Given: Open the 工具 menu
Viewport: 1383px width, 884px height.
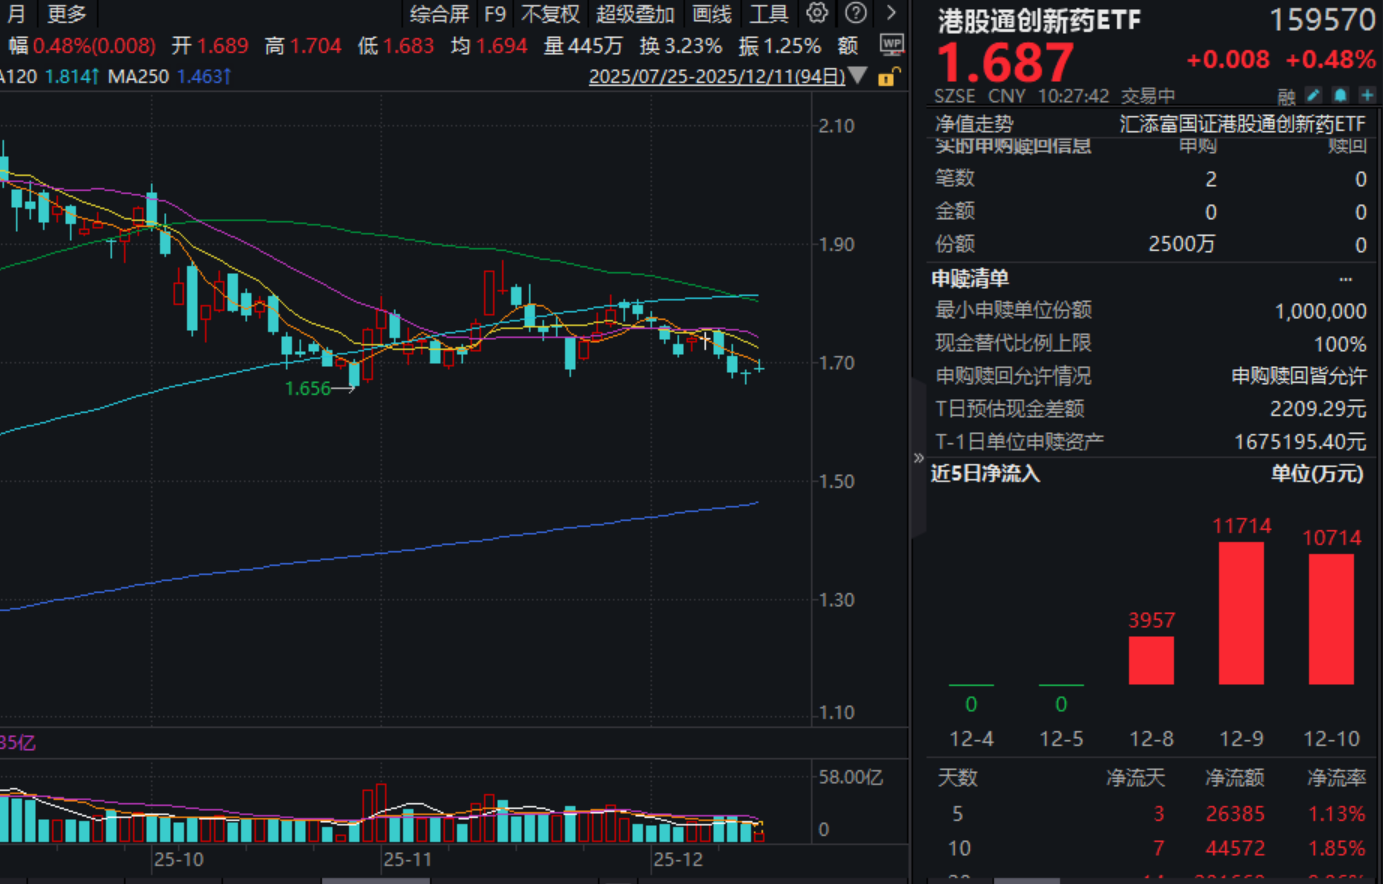Looking at the screenshot, I should point(768,14).
